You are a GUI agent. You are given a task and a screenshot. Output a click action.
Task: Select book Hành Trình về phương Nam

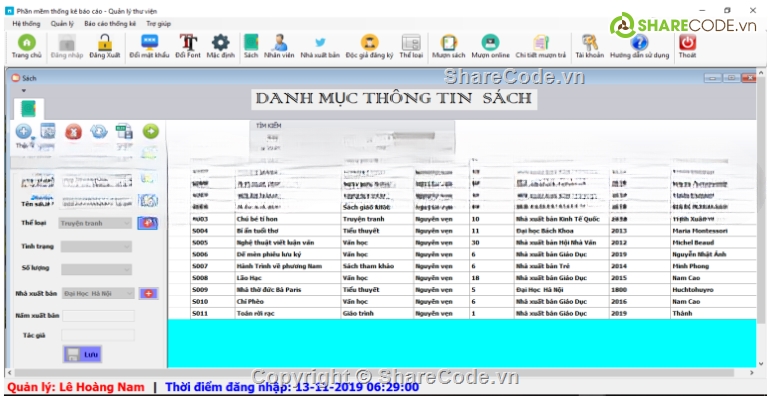[x=288, y=266]
